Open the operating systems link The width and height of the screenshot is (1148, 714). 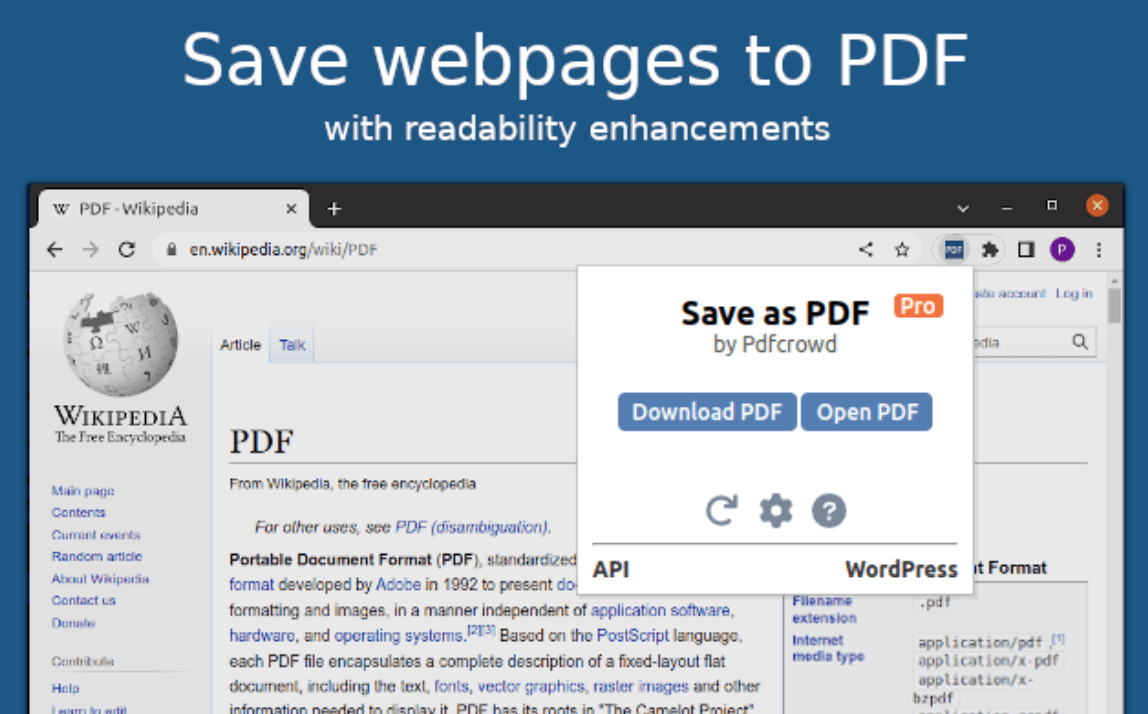(399, 636)
